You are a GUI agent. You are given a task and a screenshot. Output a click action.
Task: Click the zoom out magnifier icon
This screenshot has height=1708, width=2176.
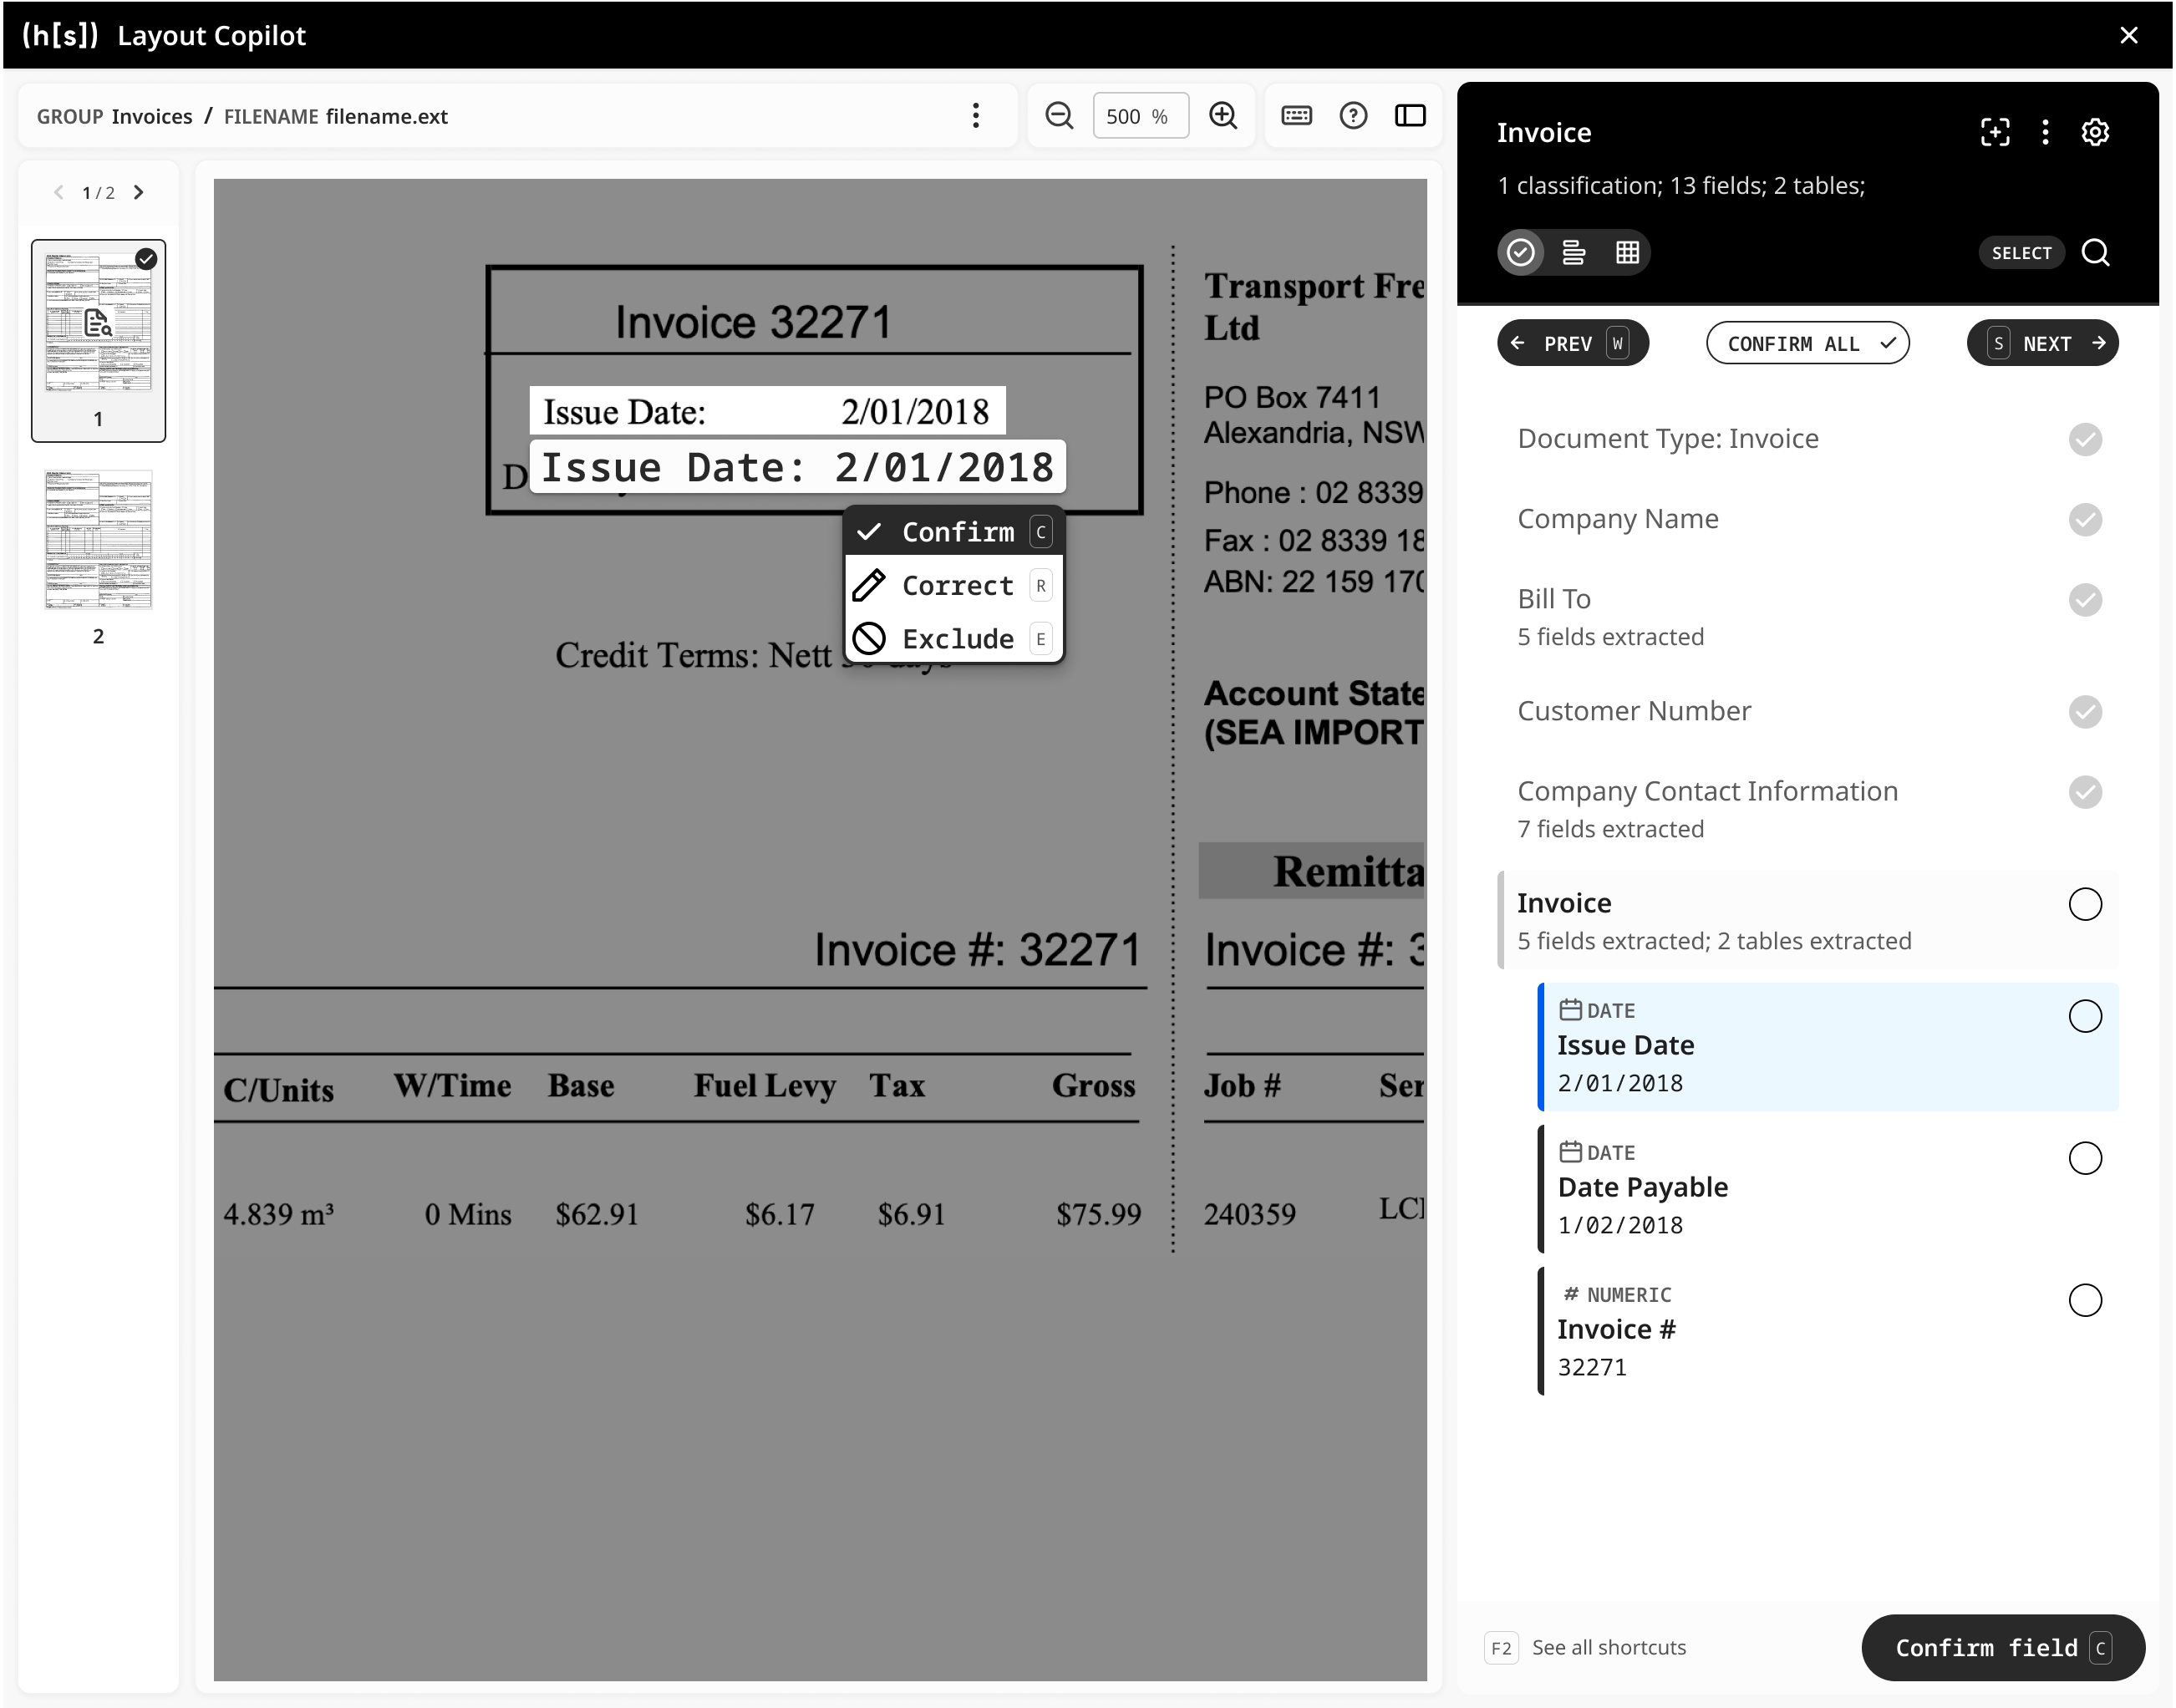pyautogui.click(x=1059, y=116)
